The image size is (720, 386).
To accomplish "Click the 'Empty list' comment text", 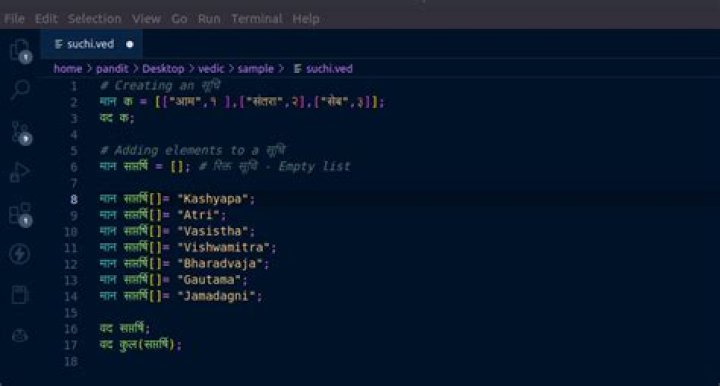I will (315, 167).
